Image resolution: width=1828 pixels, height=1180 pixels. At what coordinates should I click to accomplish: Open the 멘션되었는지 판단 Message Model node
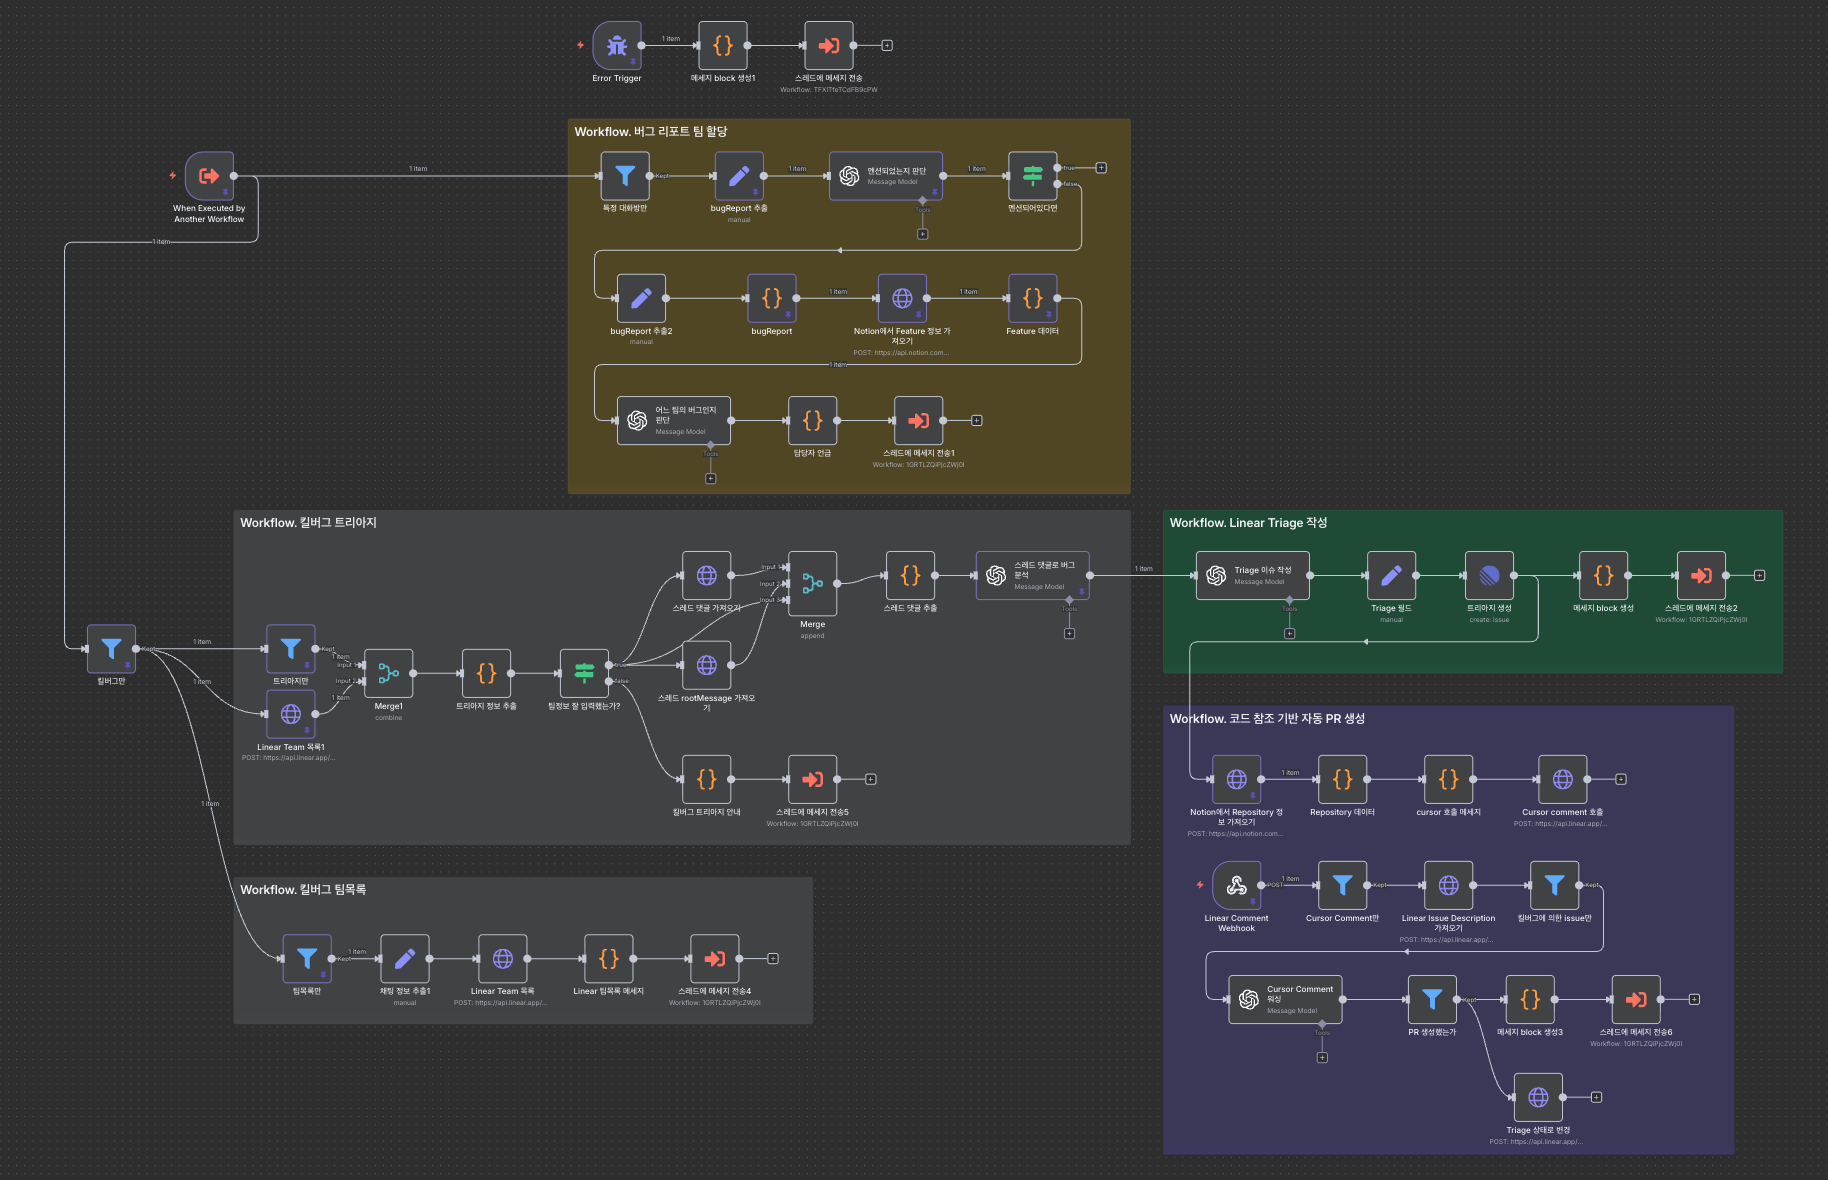click(886, 176)
